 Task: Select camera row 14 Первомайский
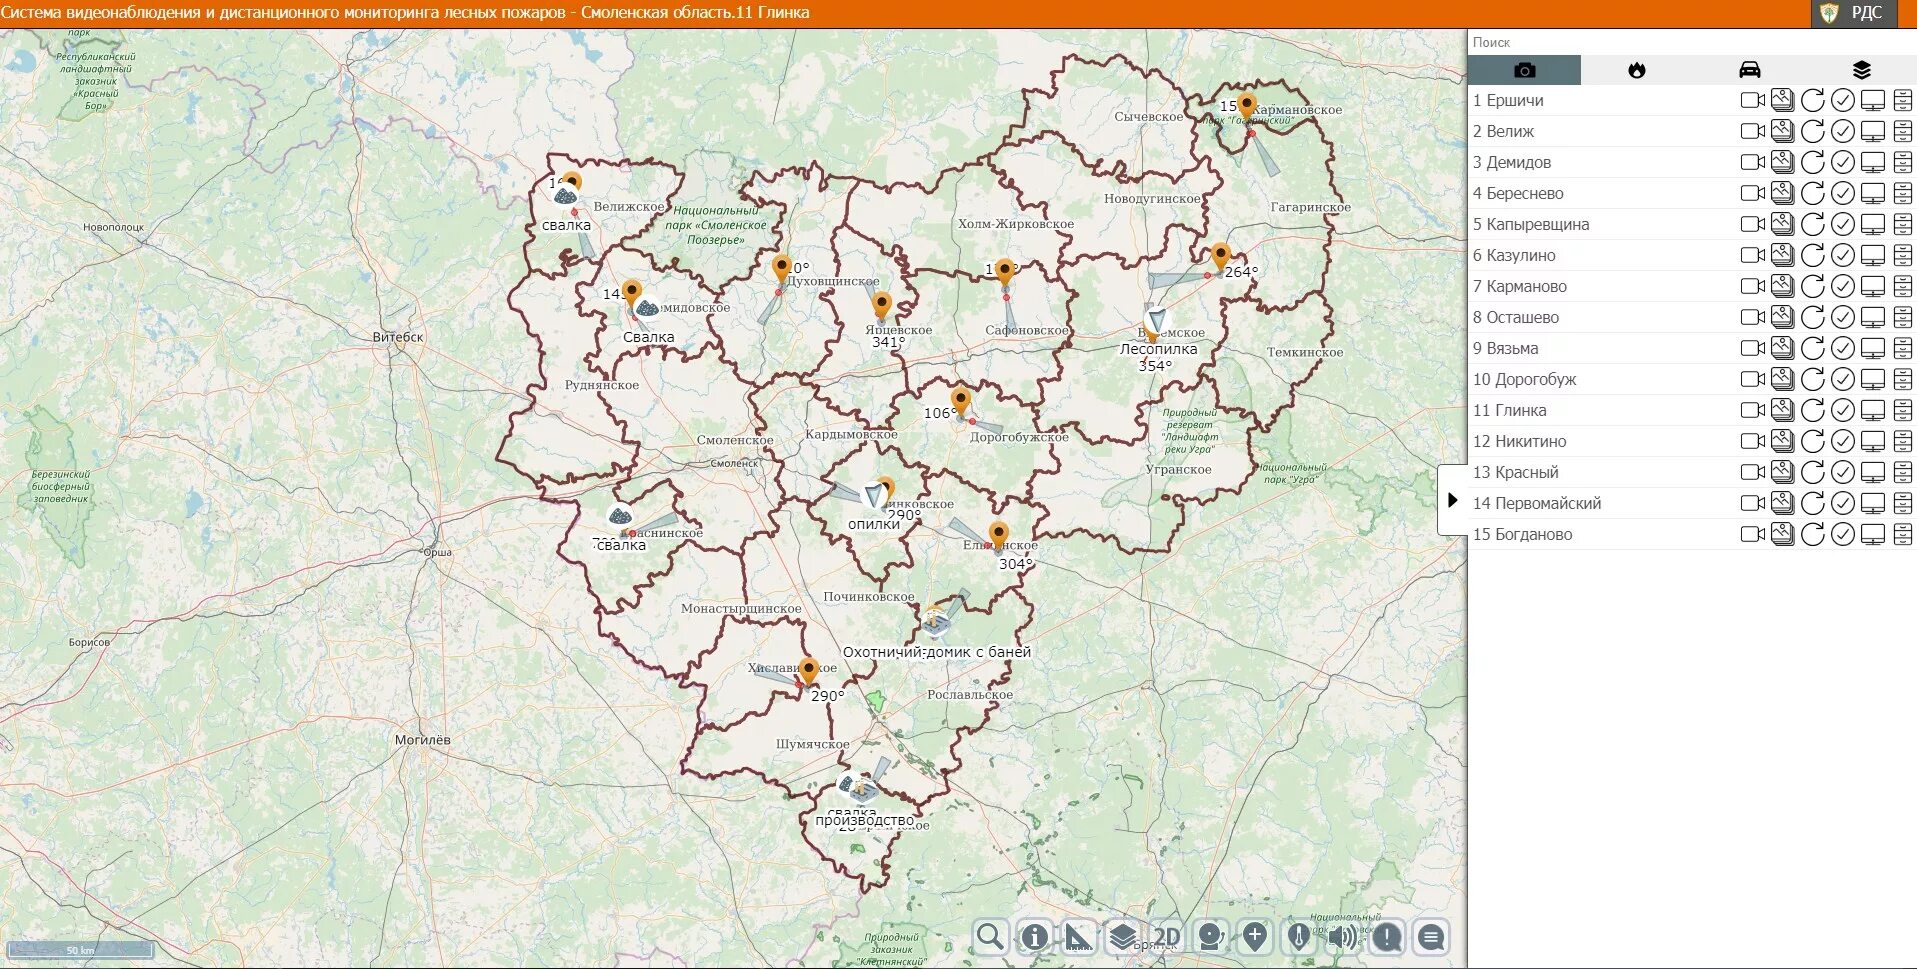pos(1692,503)
